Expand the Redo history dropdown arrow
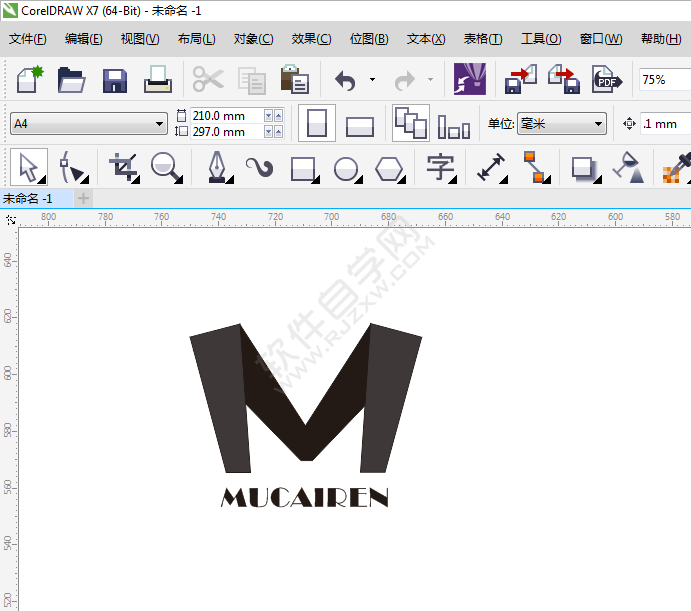691x611 pixels. click(431, 80)
